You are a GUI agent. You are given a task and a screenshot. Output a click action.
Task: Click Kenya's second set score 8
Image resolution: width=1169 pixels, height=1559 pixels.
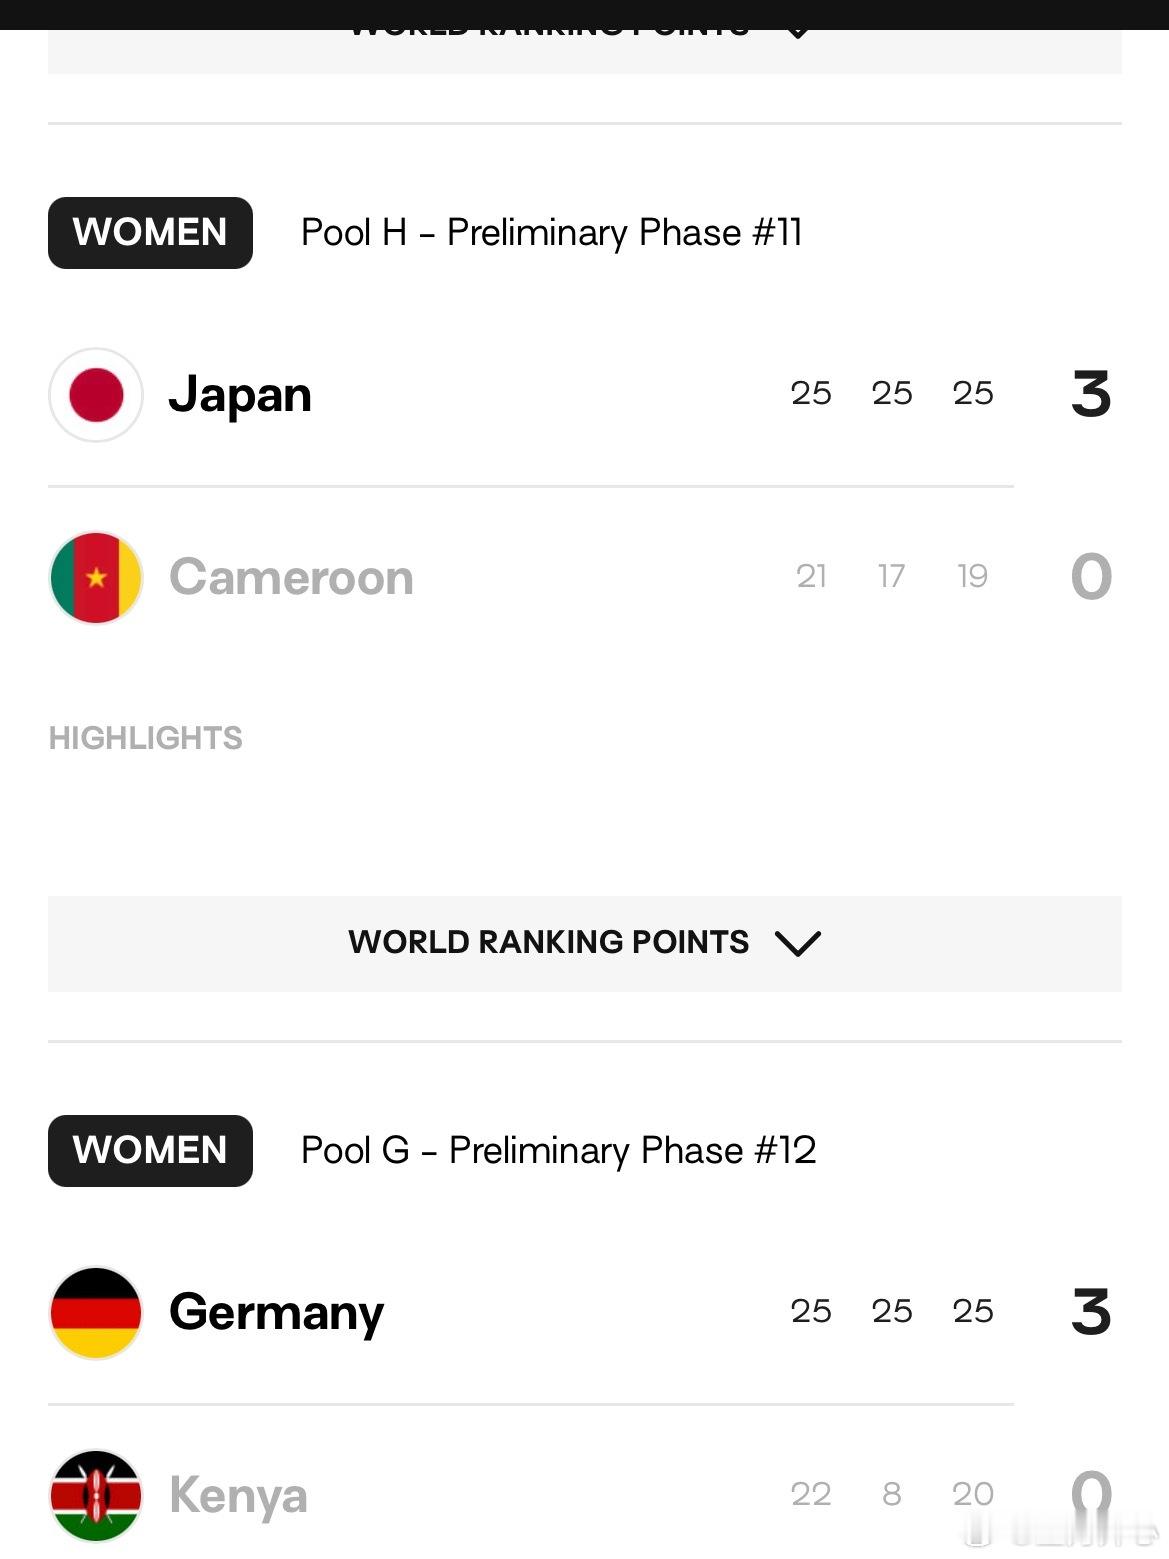point(892,1494)
